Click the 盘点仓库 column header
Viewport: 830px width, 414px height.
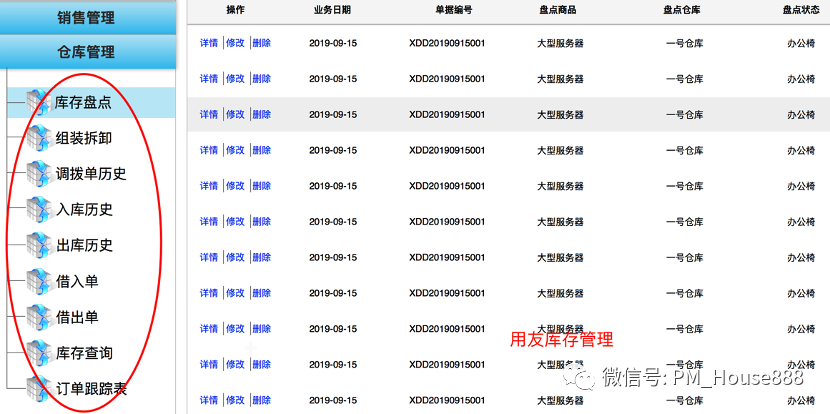(x=687, y=9)
